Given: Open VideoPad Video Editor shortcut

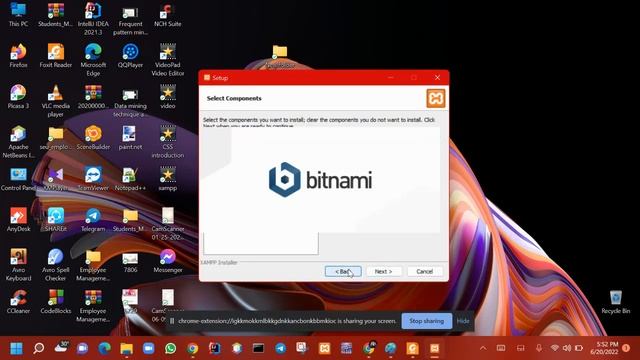Looking at the screenshot, I should click(167, 60).
